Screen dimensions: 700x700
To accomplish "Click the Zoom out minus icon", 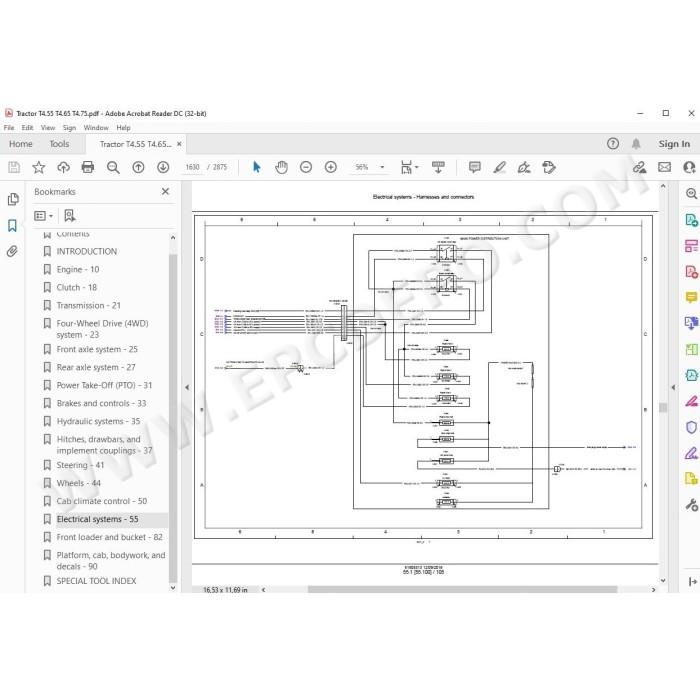I will pyautogui.click(x=306, y=167).
